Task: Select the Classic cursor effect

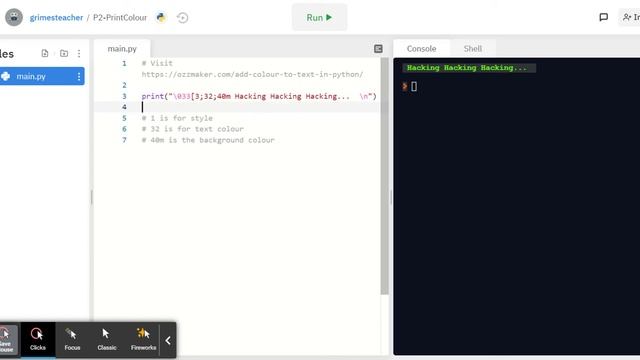Action: click(x=107, y=340)
